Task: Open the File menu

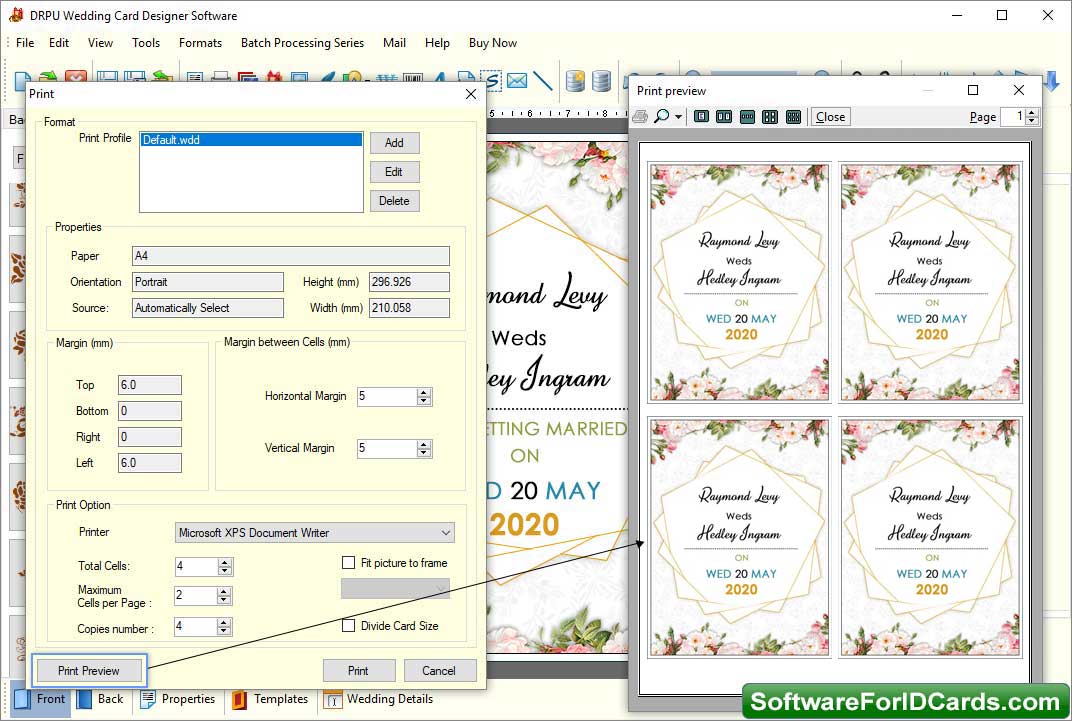Action: coord(25,42)
